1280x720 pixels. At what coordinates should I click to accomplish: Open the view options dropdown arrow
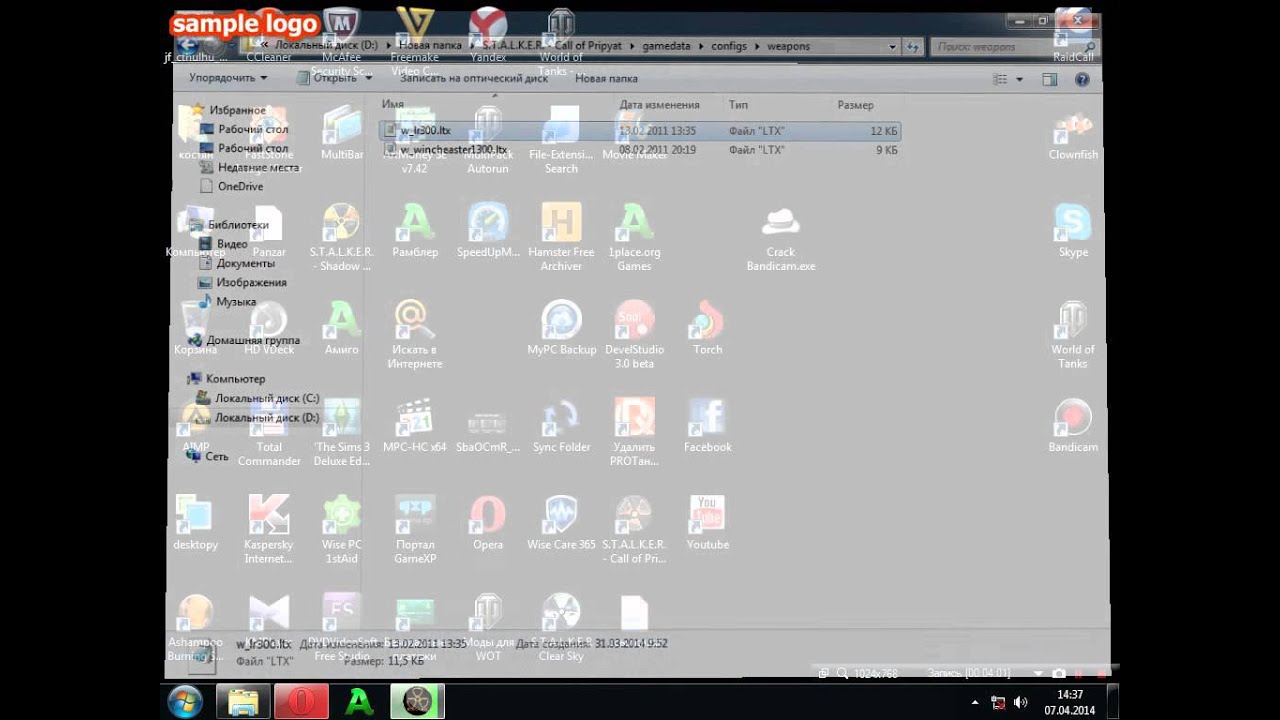pos(1020,79)
